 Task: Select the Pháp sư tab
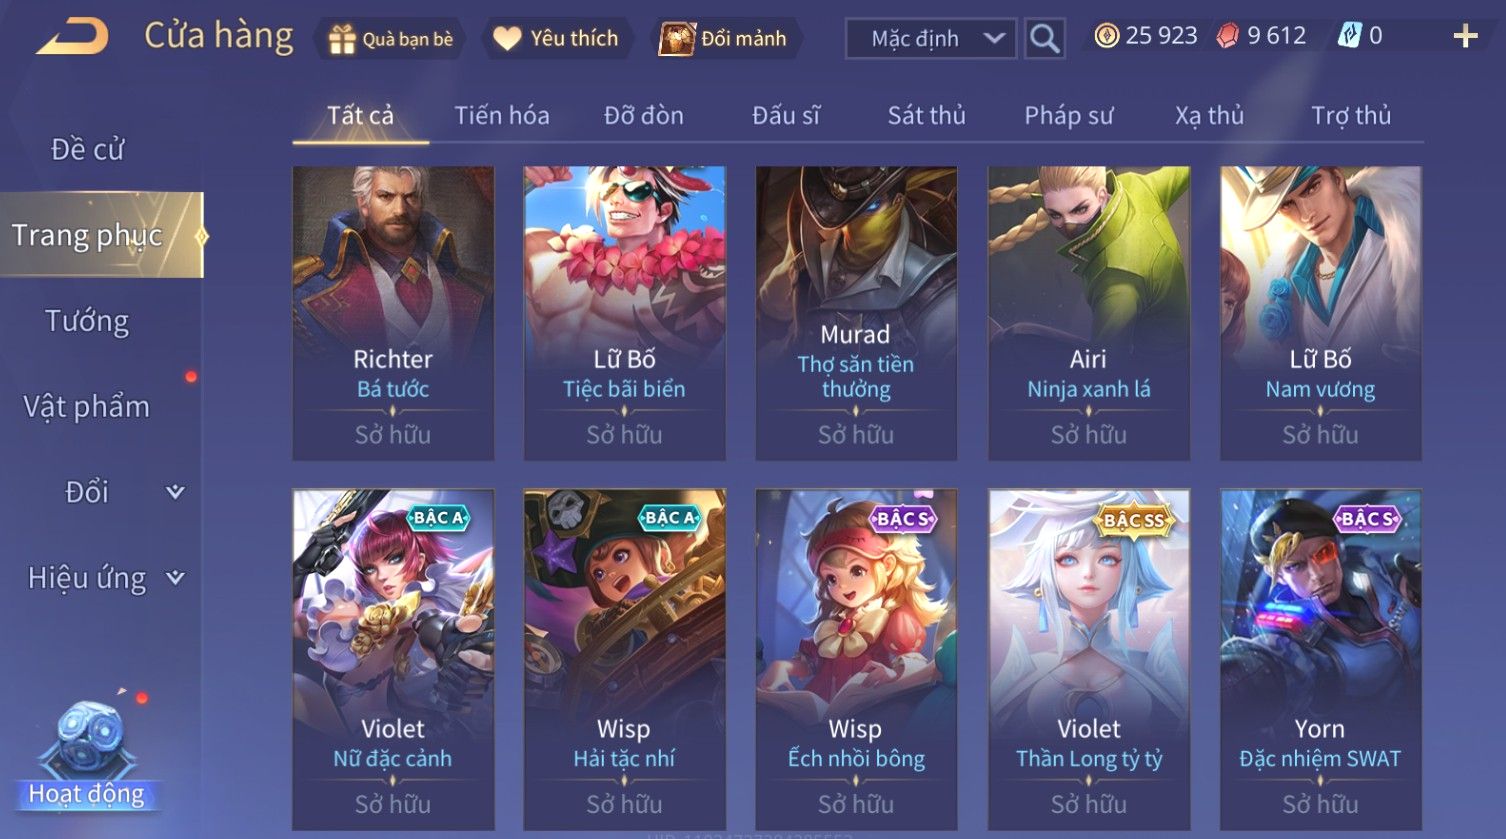click(1068, 116)
